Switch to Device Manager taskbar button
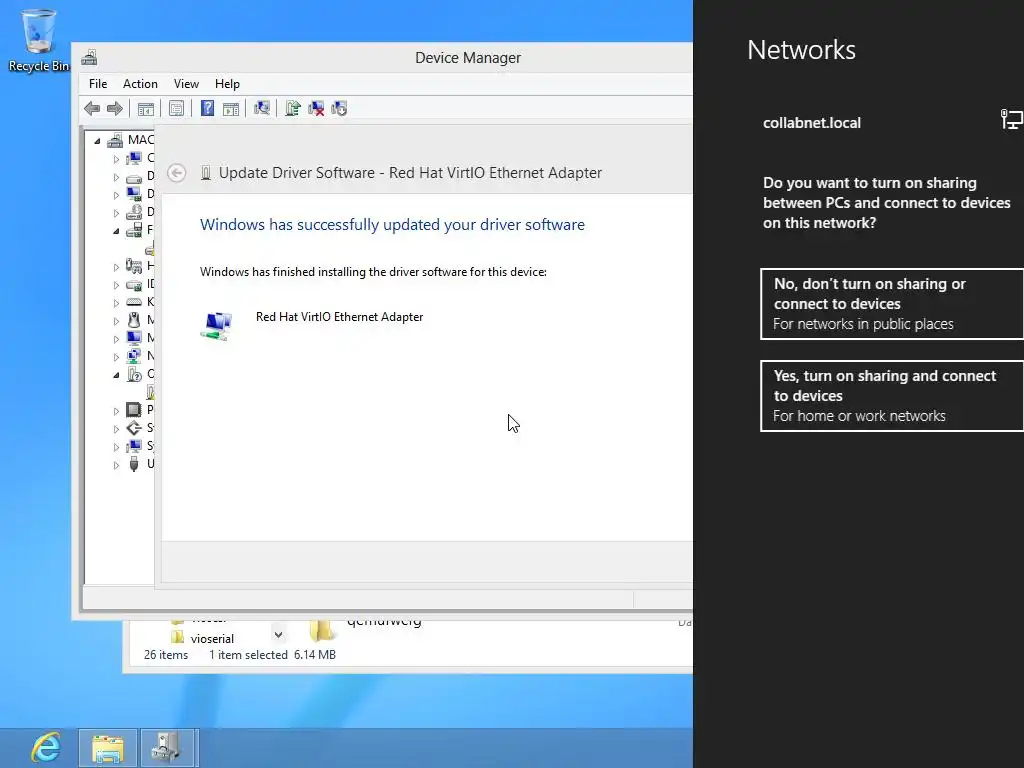This screenshot has width=1024, height=768. click(x=167, y=748)
